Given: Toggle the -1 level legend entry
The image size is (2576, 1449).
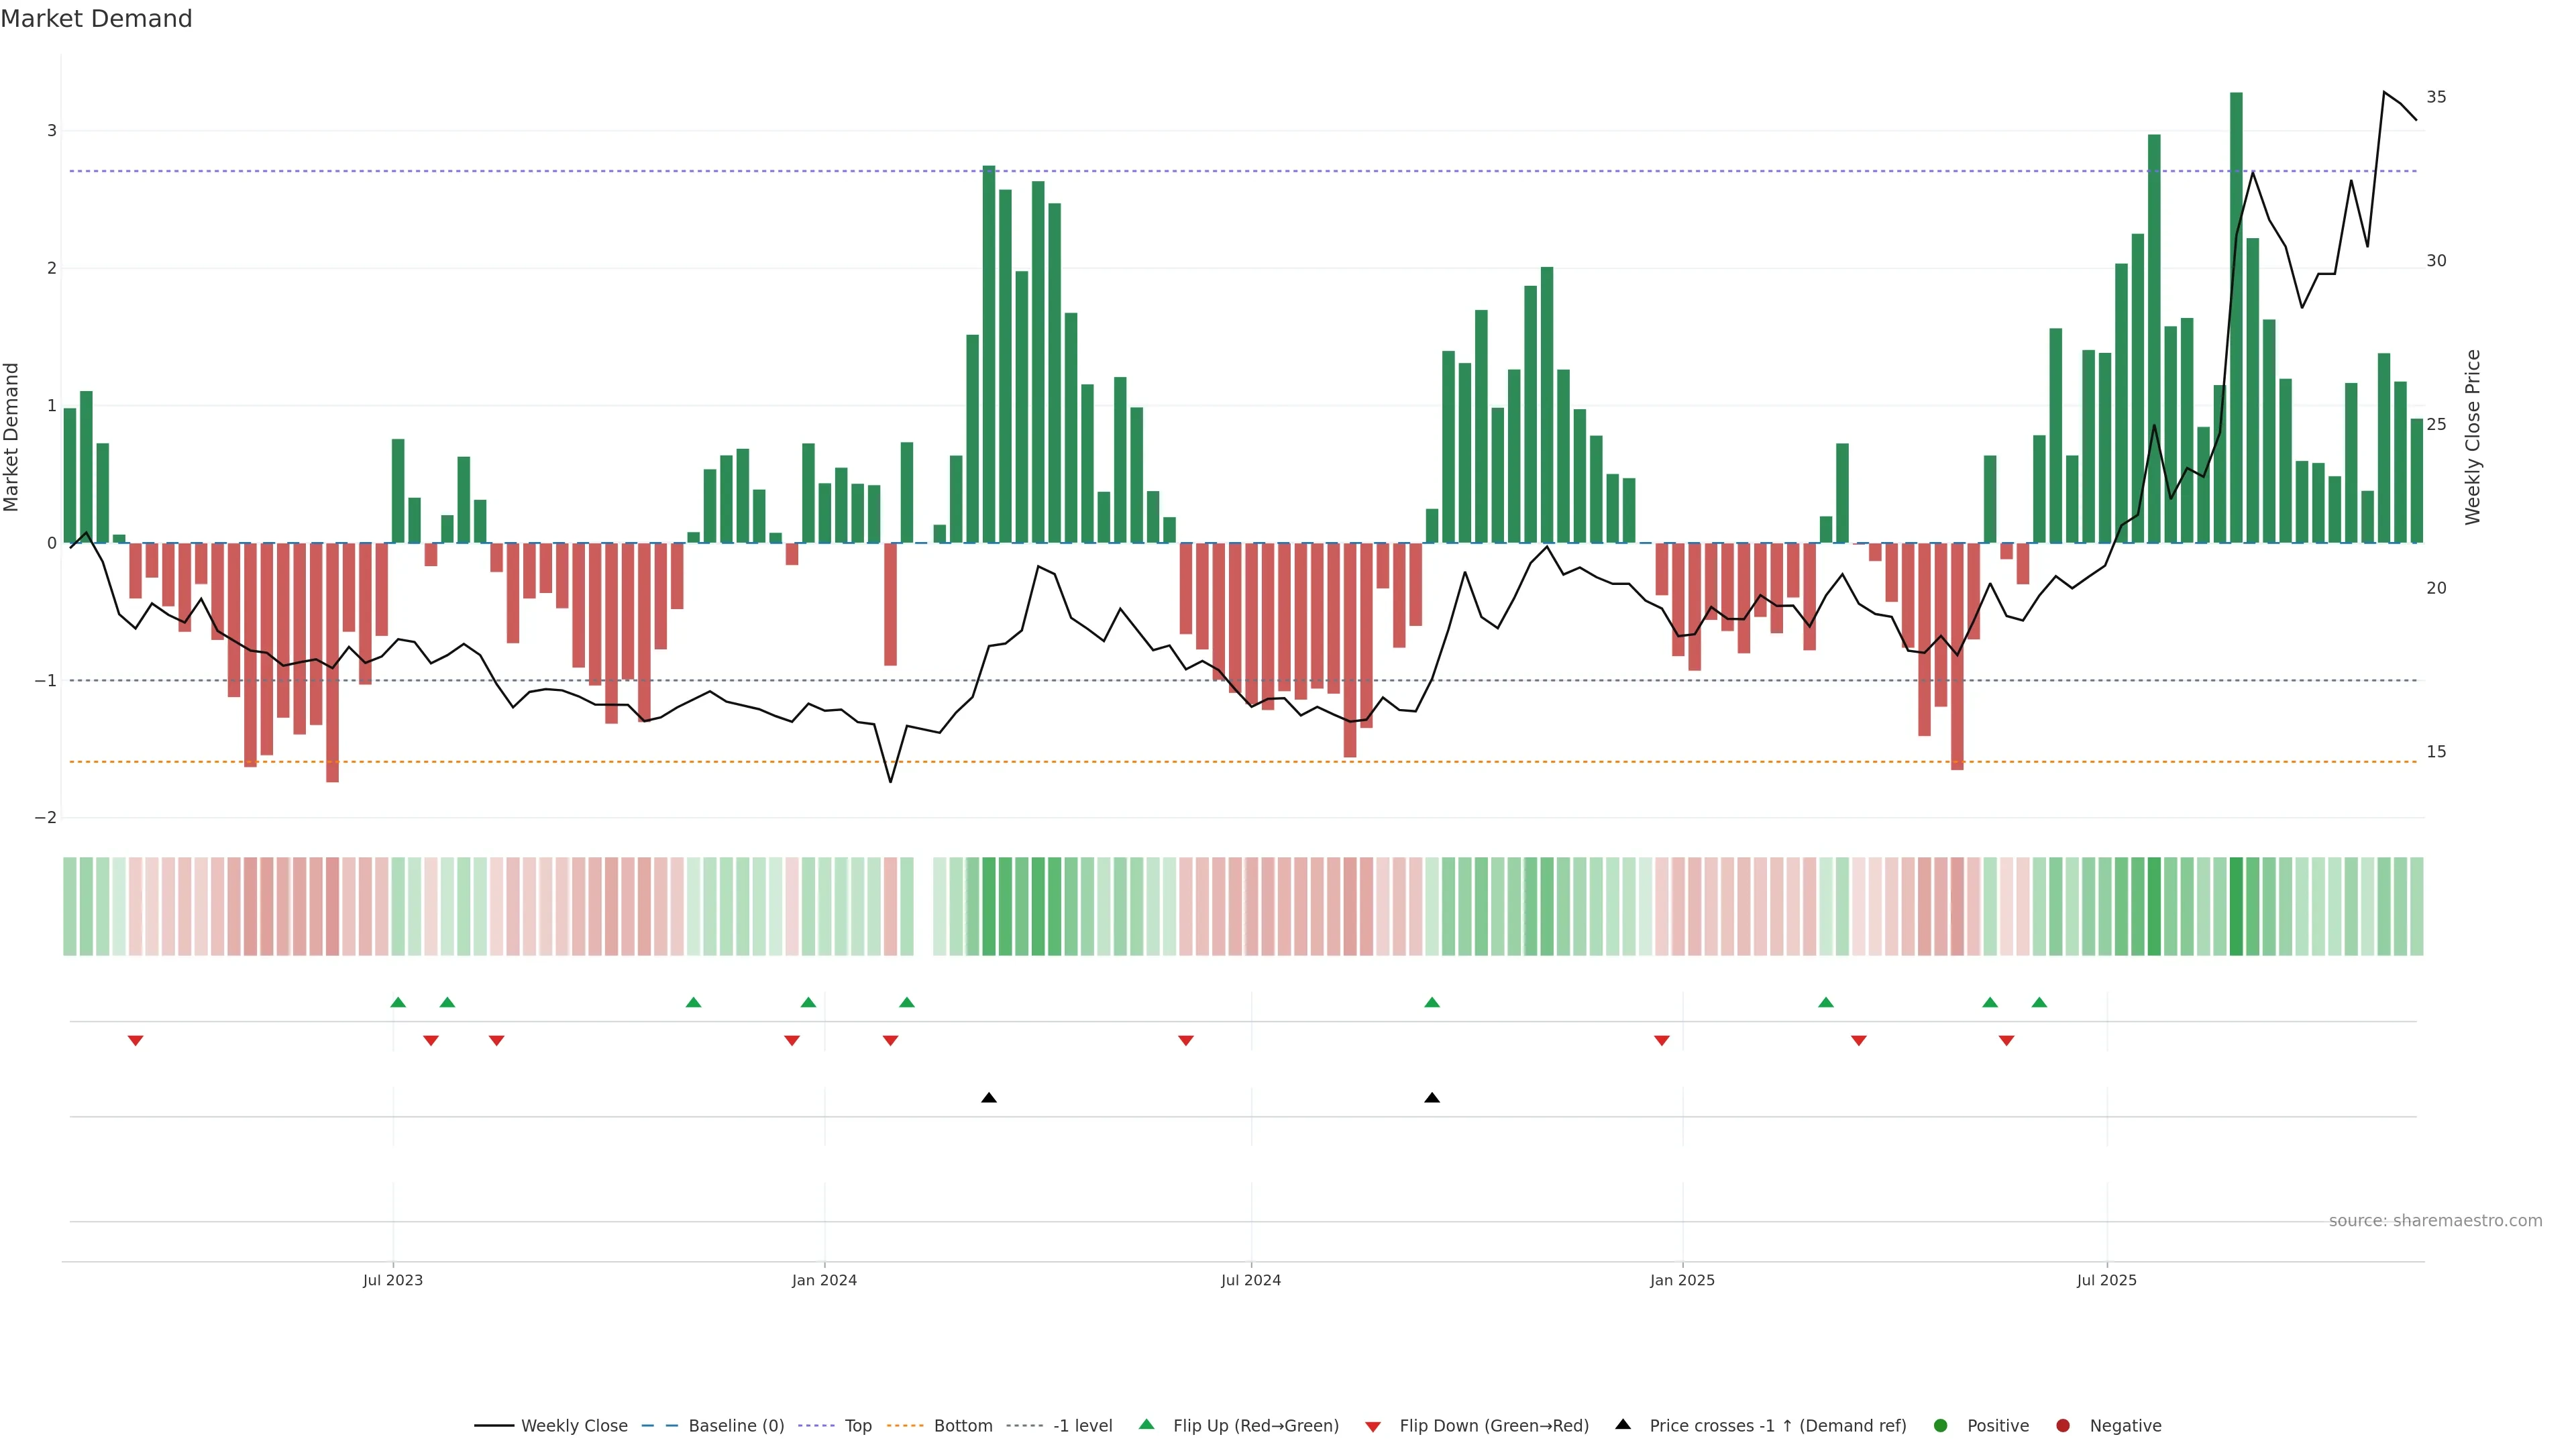Looking at the screenshot, I should (1082, 1426).
